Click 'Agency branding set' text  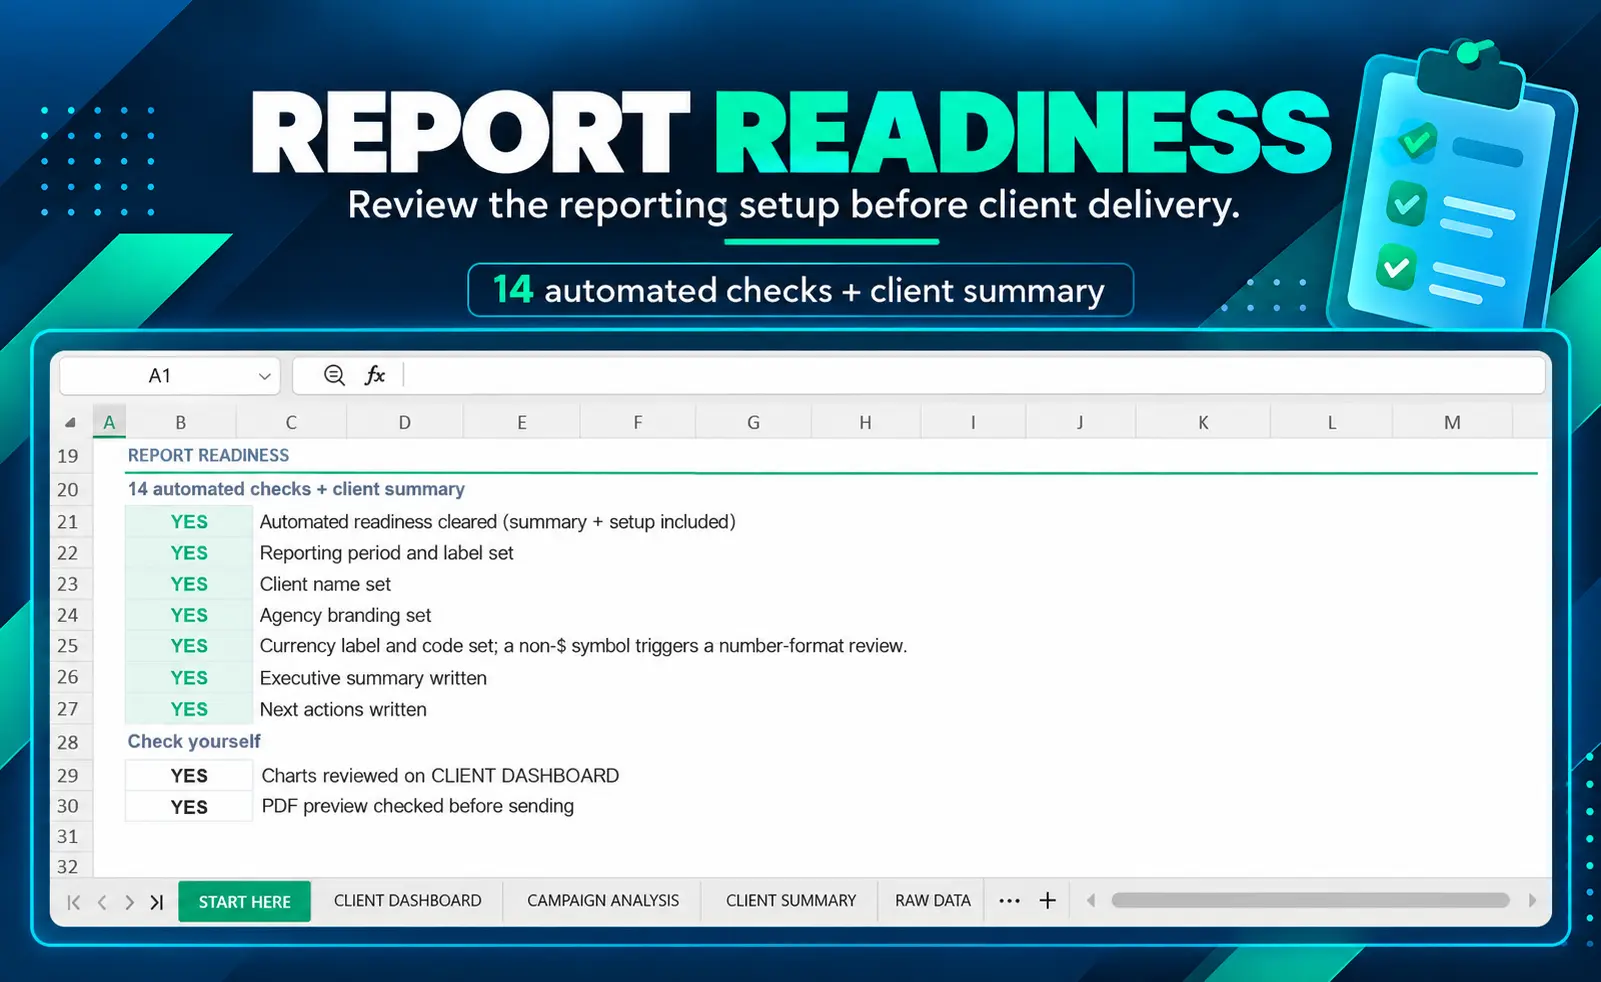pos(345,615)
